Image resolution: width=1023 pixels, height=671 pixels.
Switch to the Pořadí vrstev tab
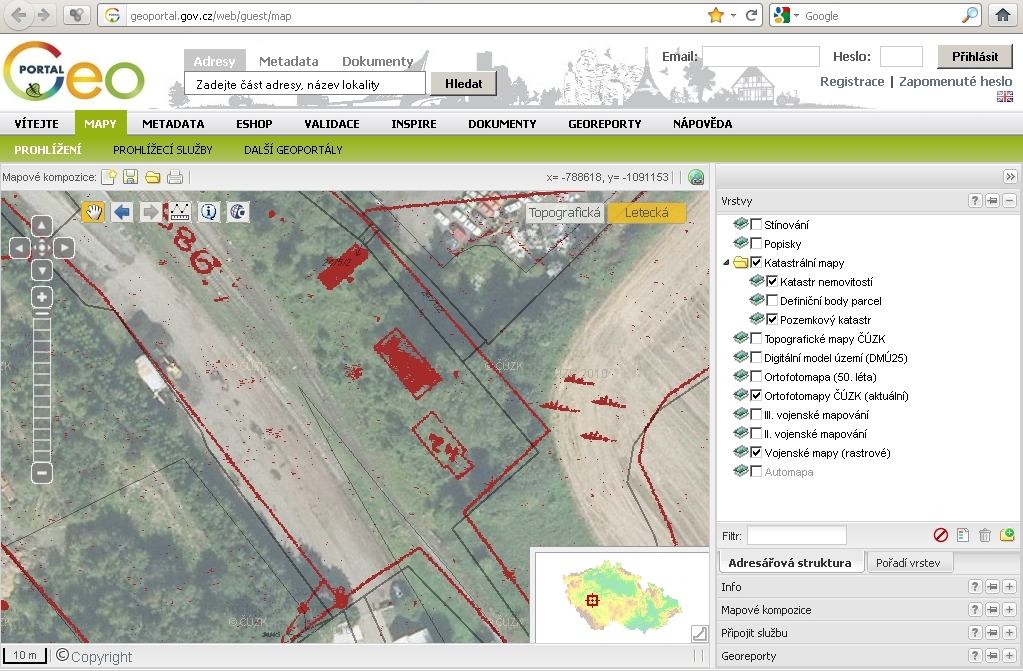909,562
